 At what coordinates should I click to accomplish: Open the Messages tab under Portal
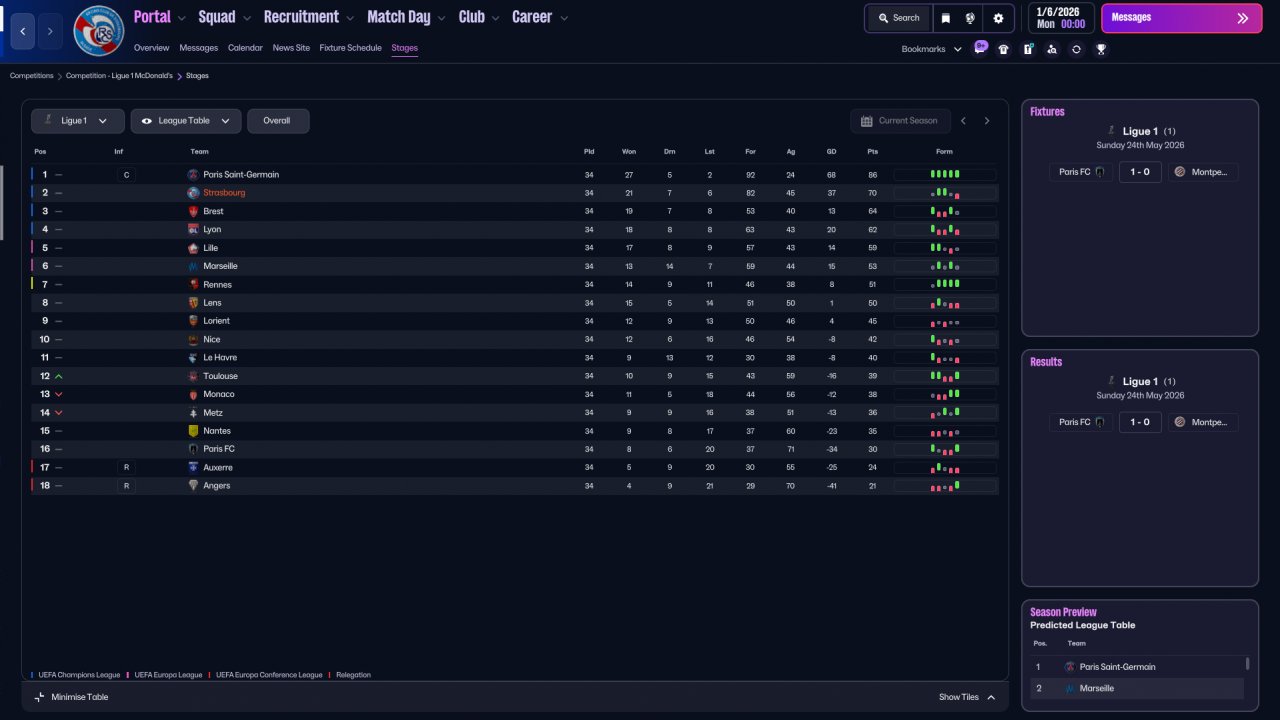(199, 48)
